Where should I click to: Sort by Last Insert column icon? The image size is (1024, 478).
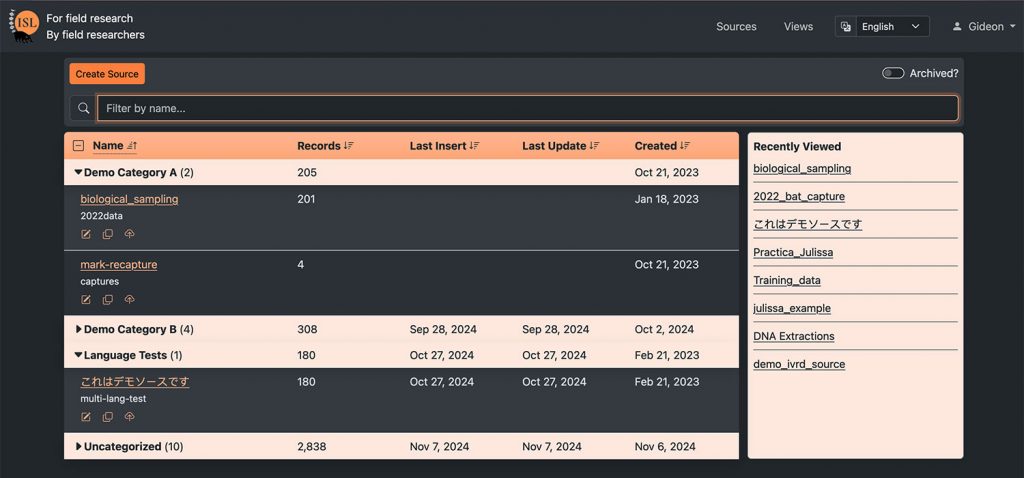point(474,146)
